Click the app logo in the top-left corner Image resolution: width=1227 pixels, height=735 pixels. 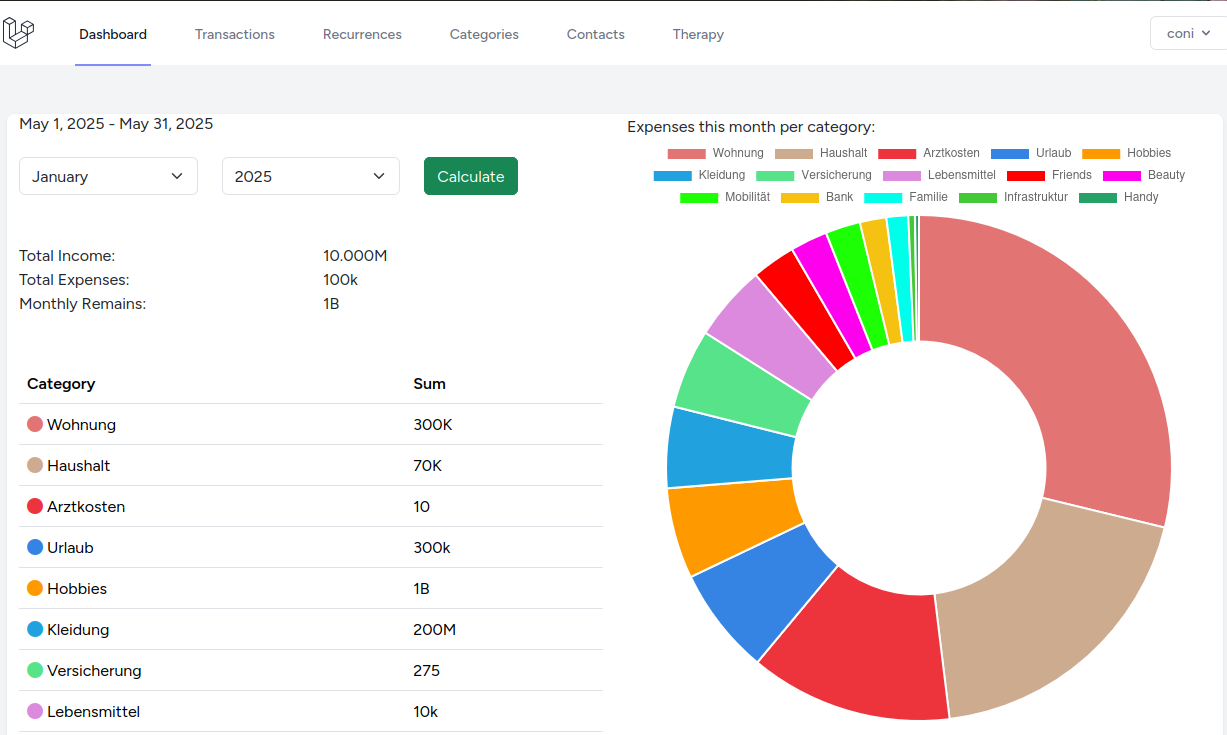(x=18, y=32)
